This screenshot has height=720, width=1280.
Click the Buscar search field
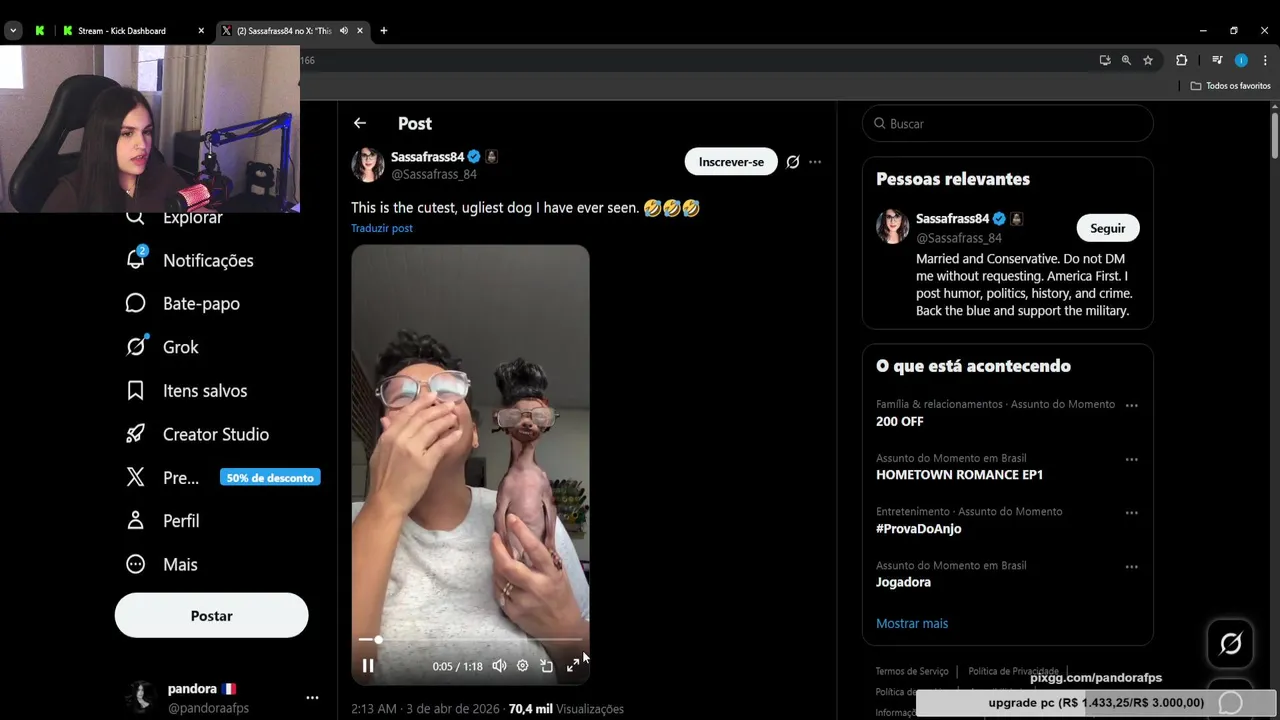click(1007, 123)
